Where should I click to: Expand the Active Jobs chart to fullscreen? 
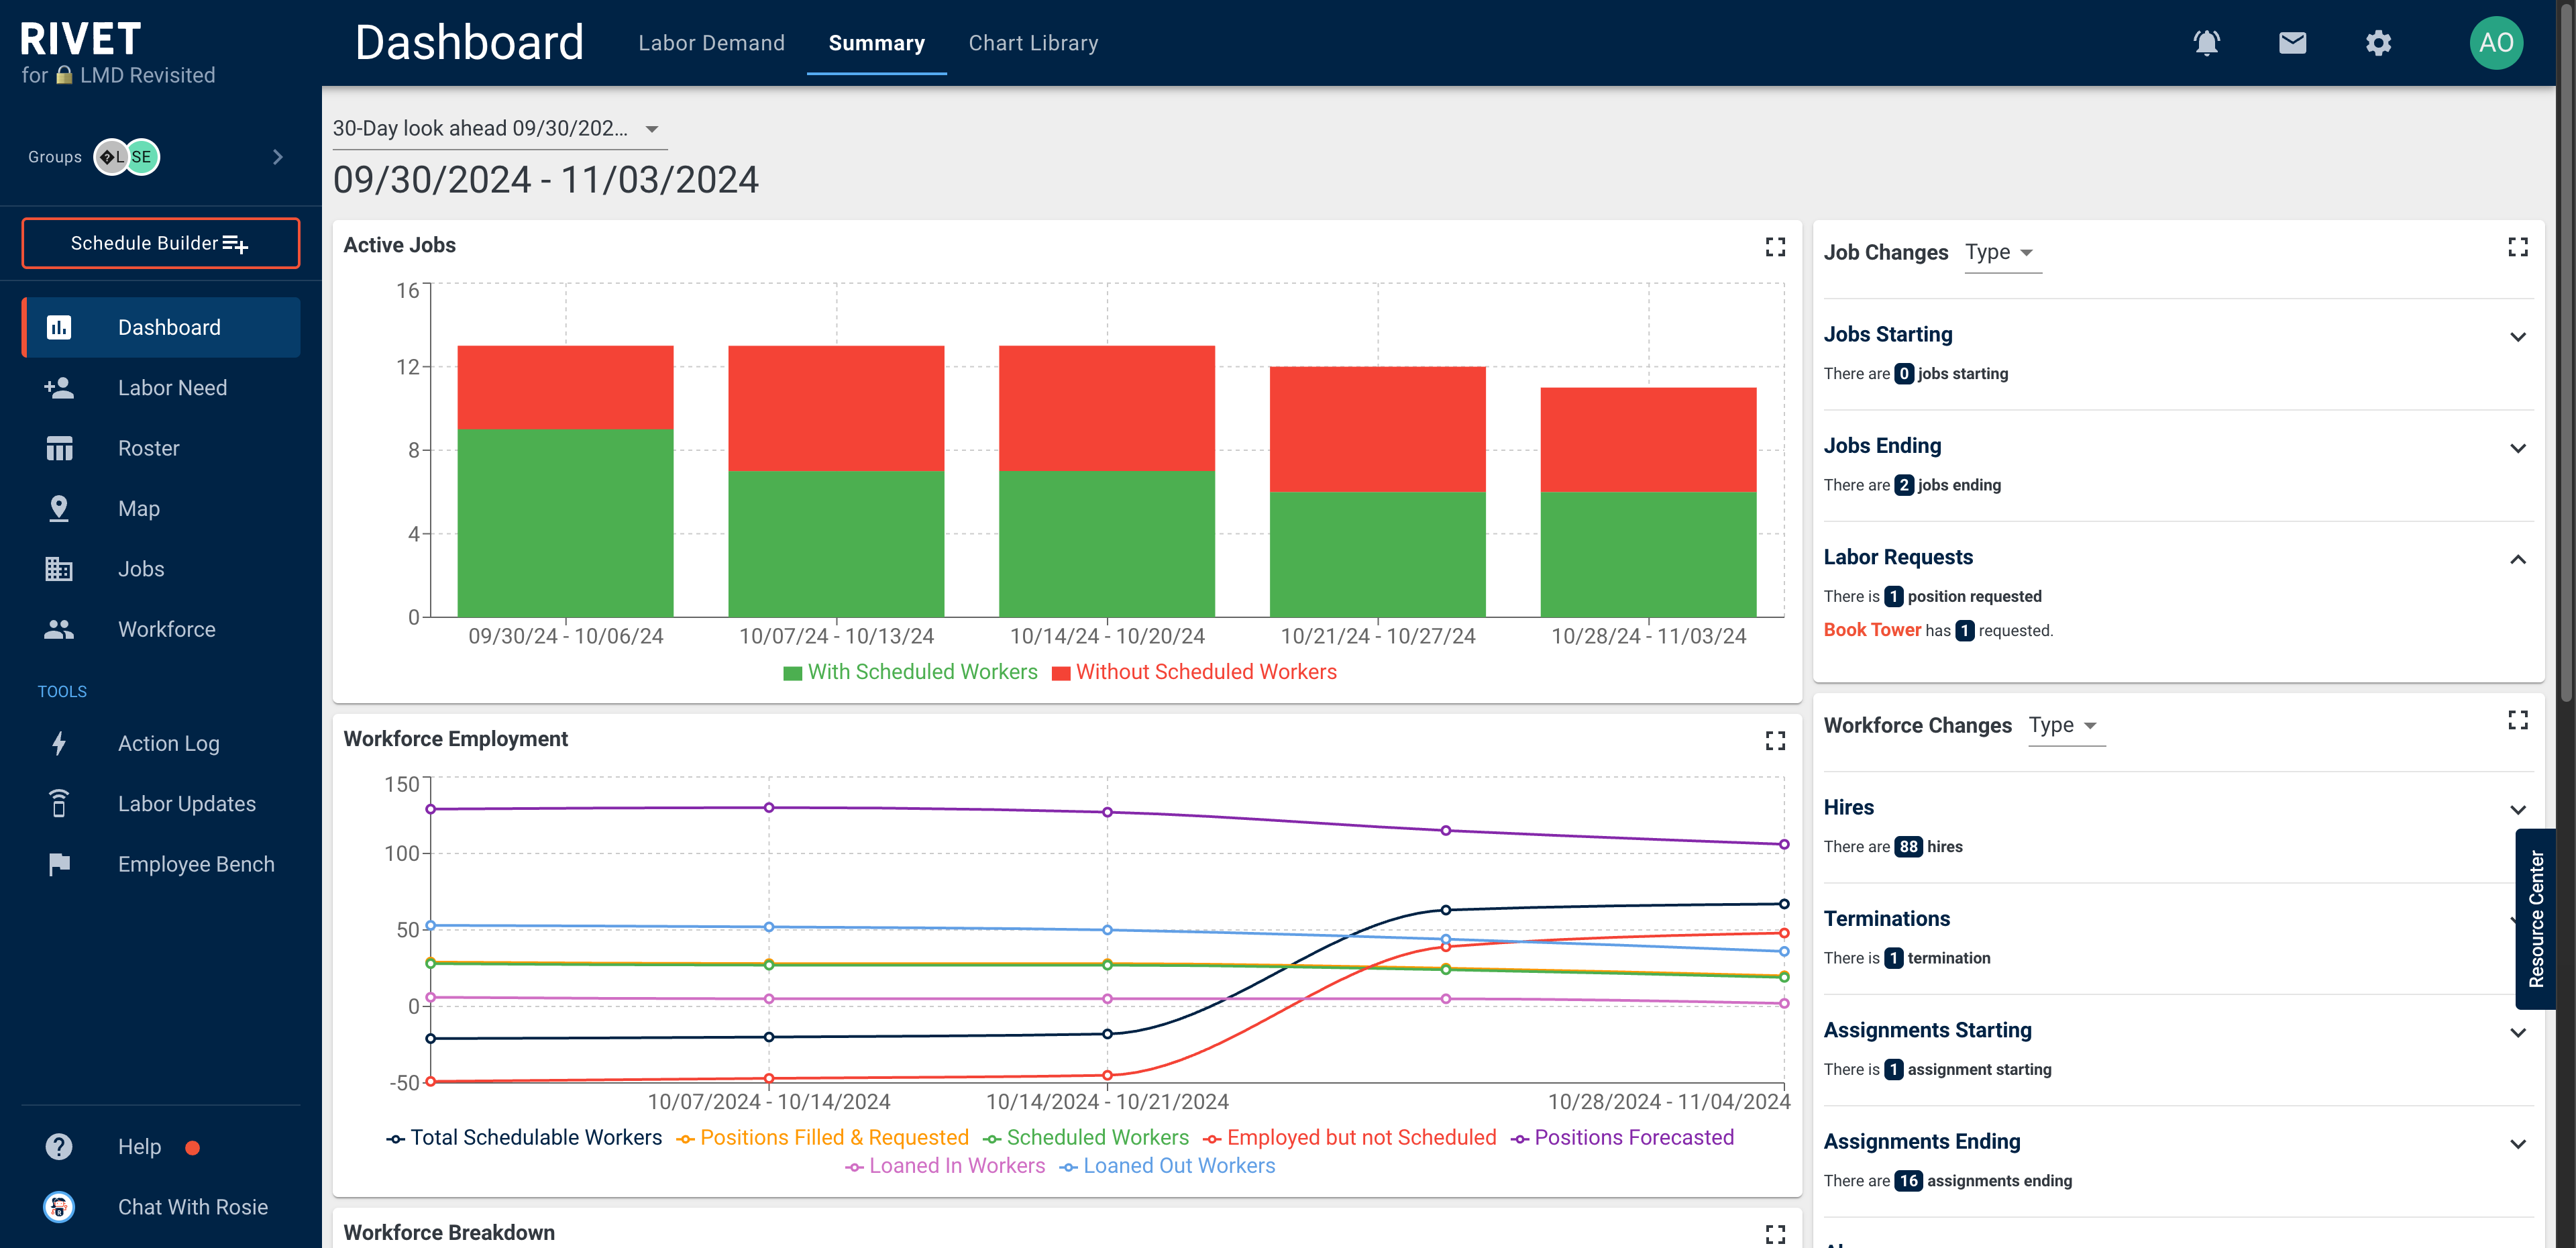click(x=1775, y=247)
